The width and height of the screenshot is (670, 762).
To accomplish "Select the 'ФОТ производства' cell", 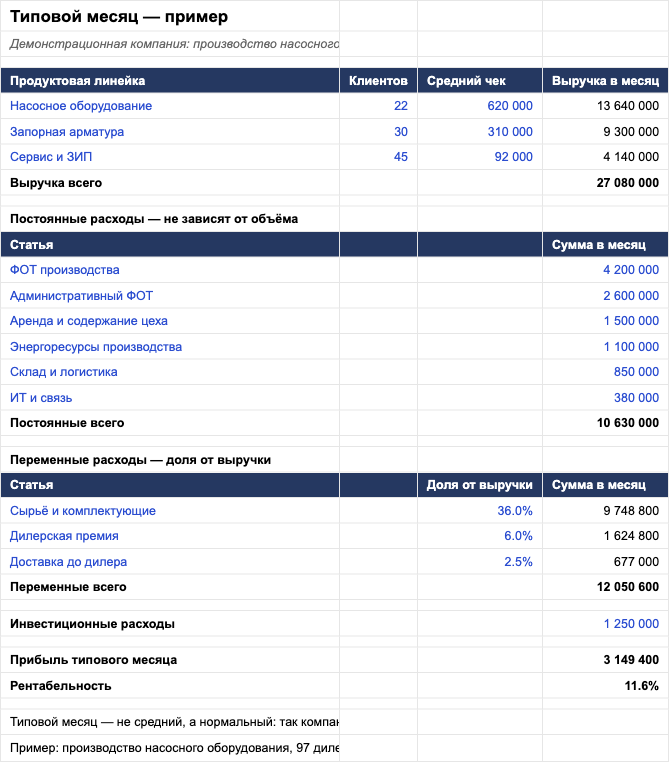I will pyautogui.click(x=170, y=270).
